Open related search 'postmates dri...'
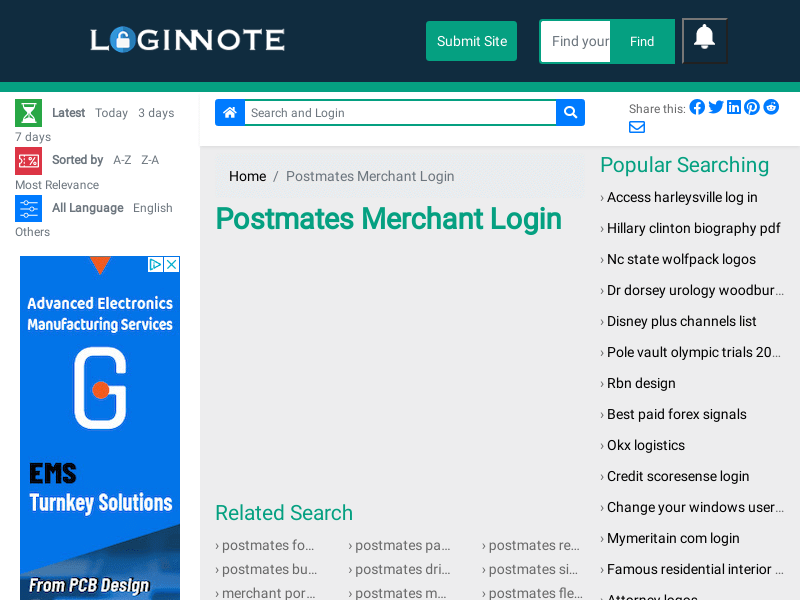Viewport: 800px width, 600px height. tap(403, 569)
